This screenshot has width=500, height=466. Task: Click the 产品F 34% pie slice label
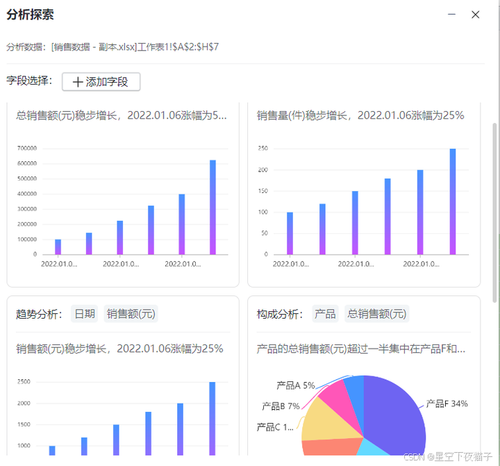tap(447, 404)
